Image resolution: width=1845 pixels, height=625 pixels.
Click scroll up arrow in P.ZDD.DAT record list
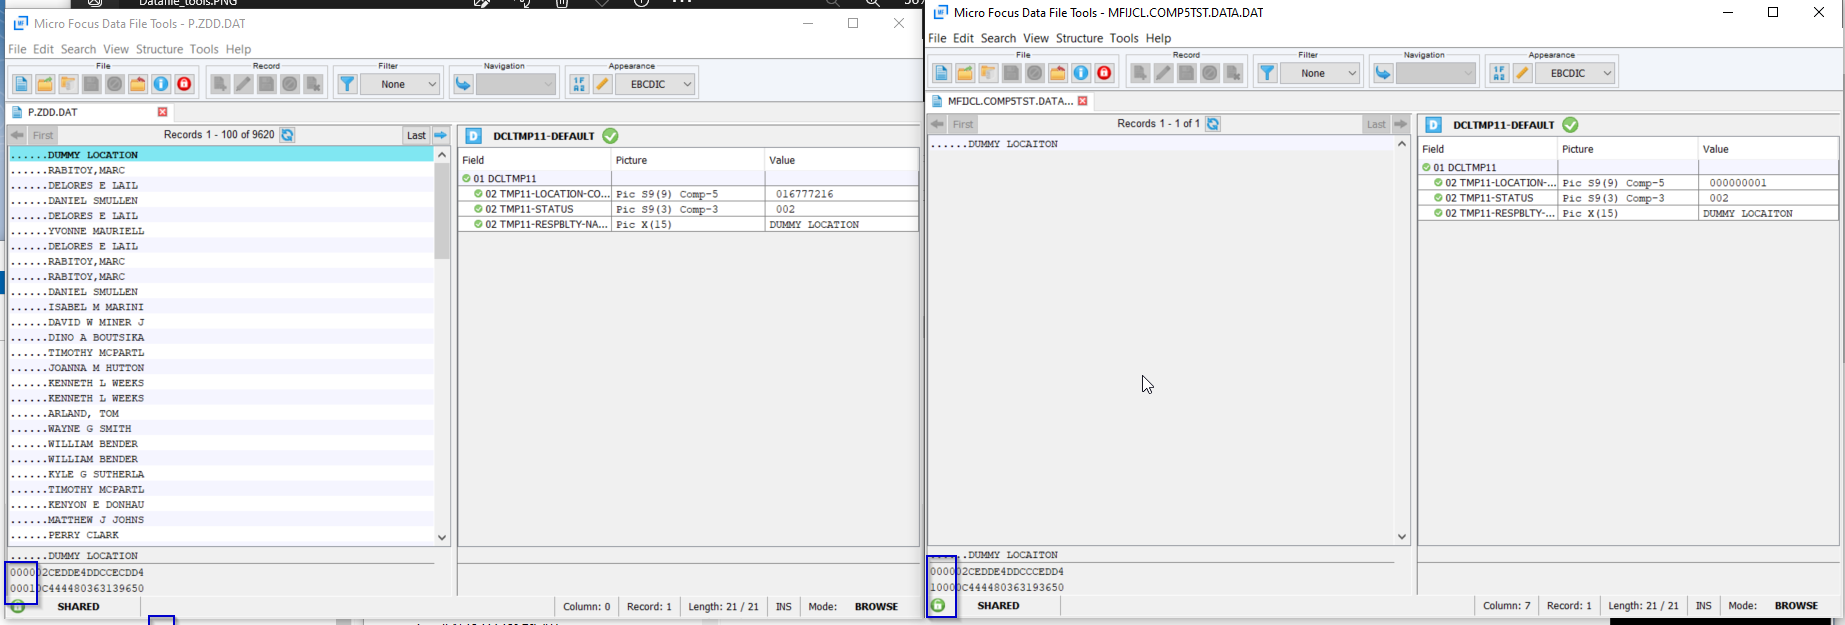pyautogui.click(x=442, y=155)
